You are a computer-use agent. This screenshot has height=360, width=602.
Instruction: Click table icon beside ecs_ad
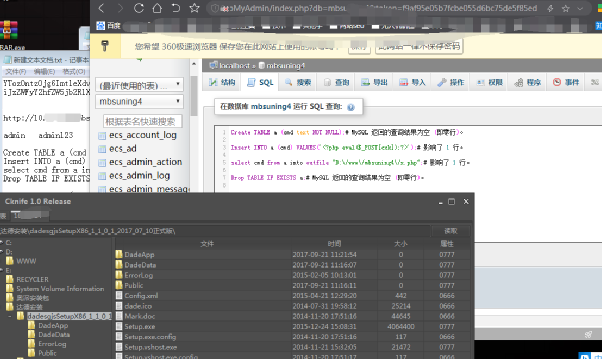102,149
